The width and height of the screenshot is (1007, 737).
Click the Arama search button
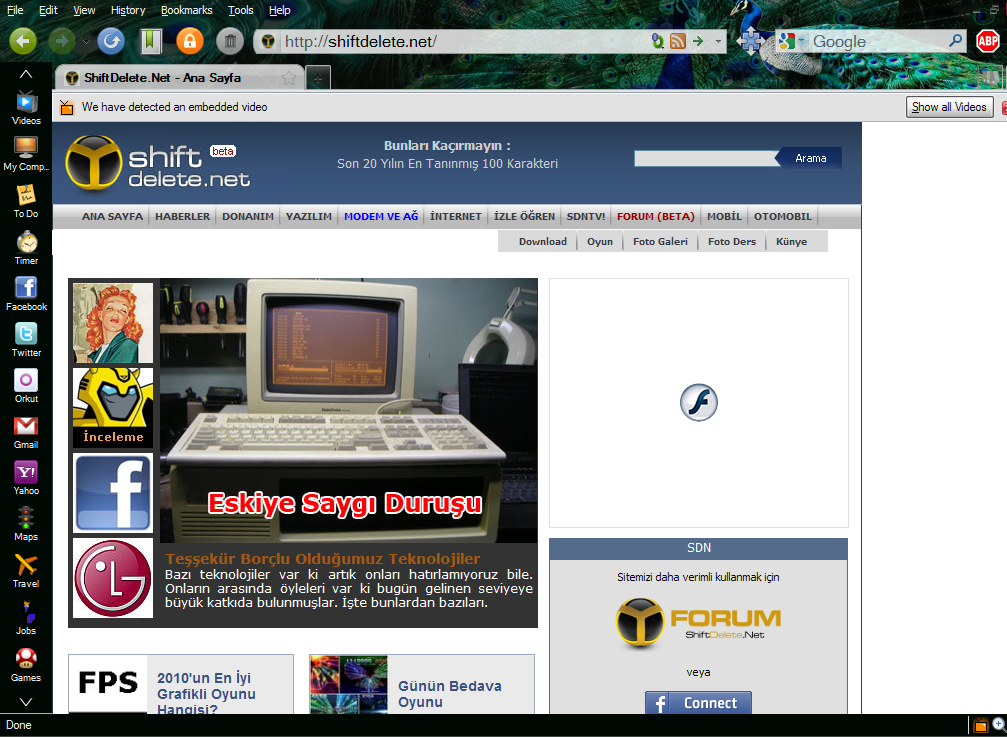pos(810,158)
